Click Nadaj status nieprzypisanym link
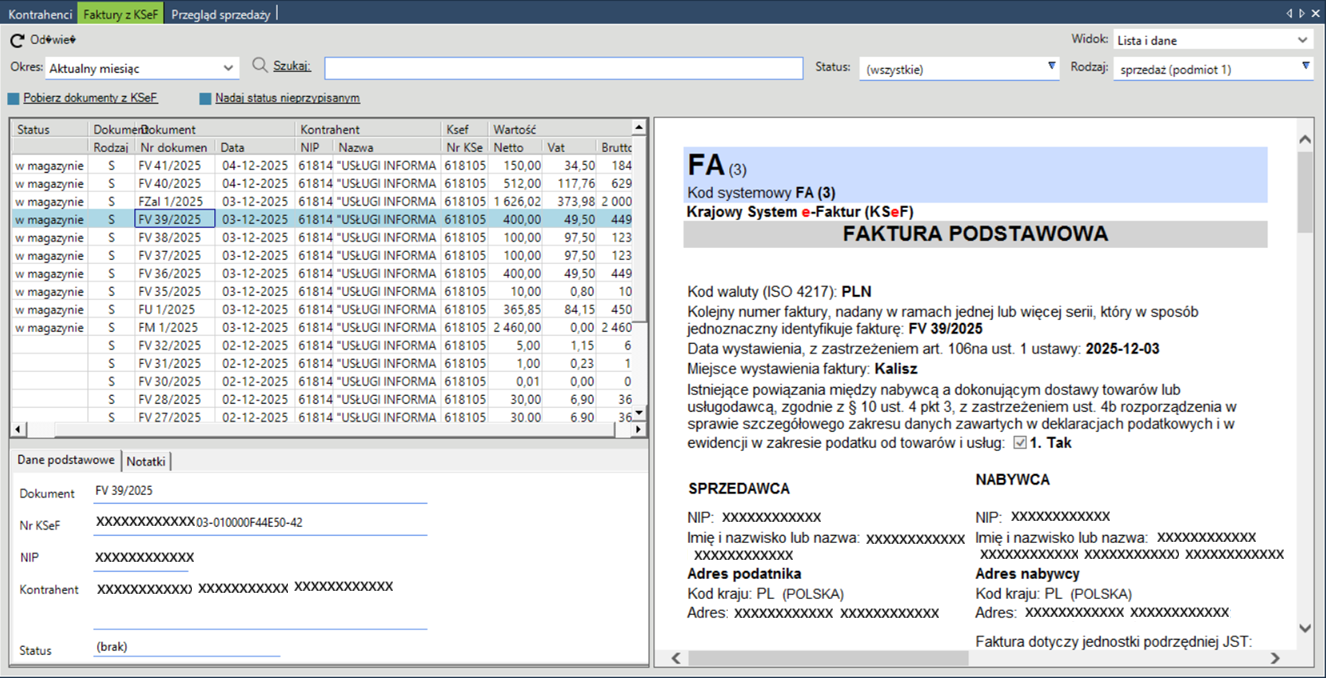Image resolution: width=1326 pixels, height=678 pixels. [287, 99]
